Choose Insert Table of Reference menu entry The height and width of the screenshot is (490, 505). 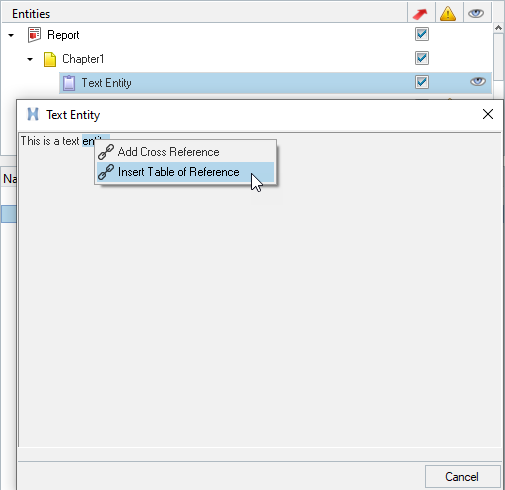click(x=185, y=172)
